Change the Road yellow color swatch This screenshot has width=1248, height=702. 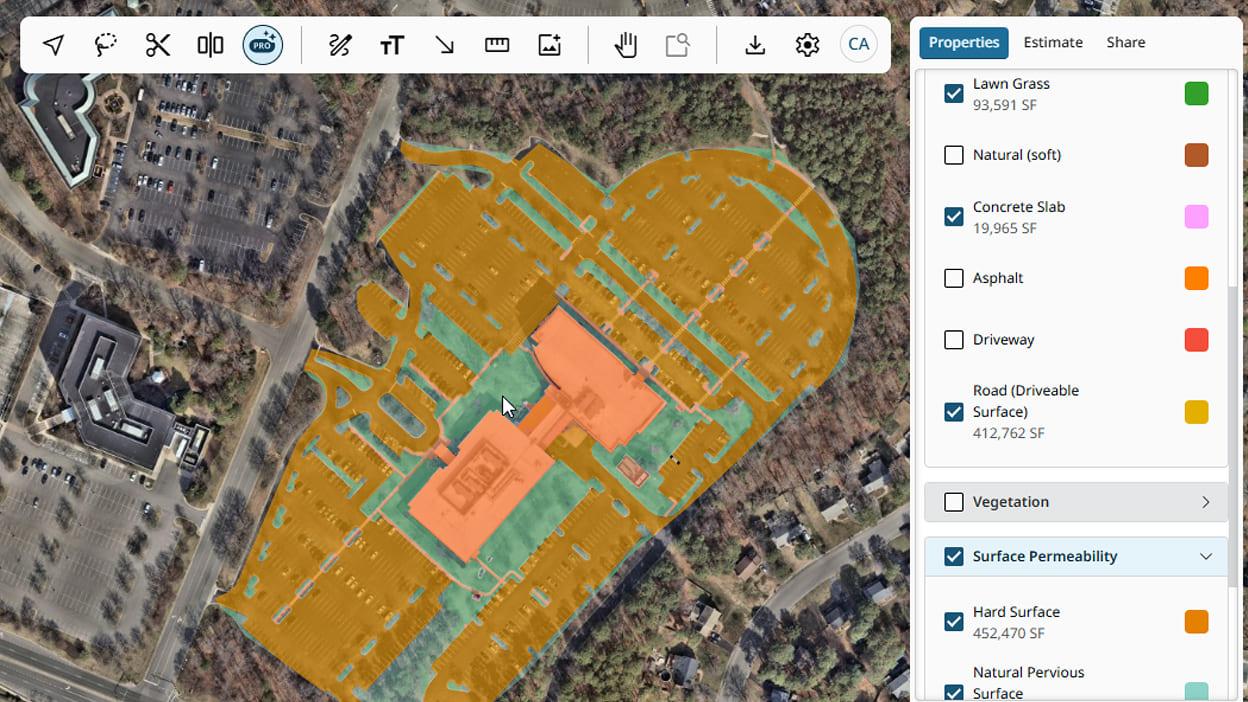coord(1196,412)
